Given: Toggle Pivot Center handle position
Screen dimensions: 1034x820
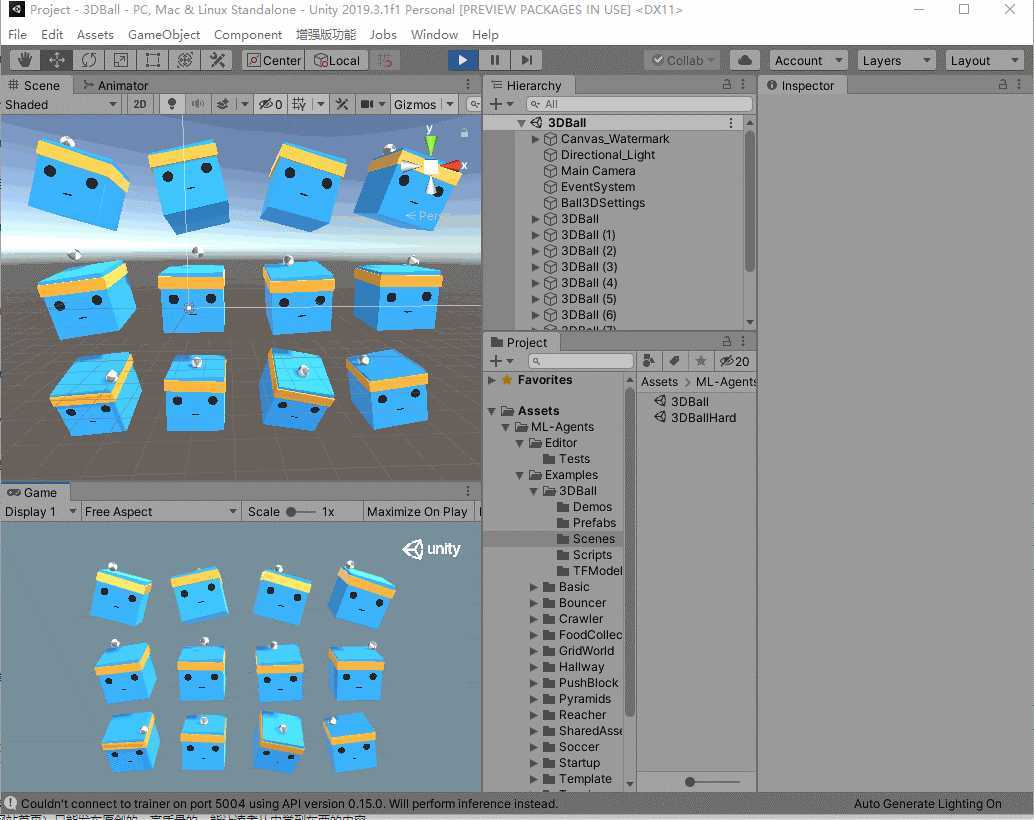Looking at the screenshot, I should coord(273,60).
